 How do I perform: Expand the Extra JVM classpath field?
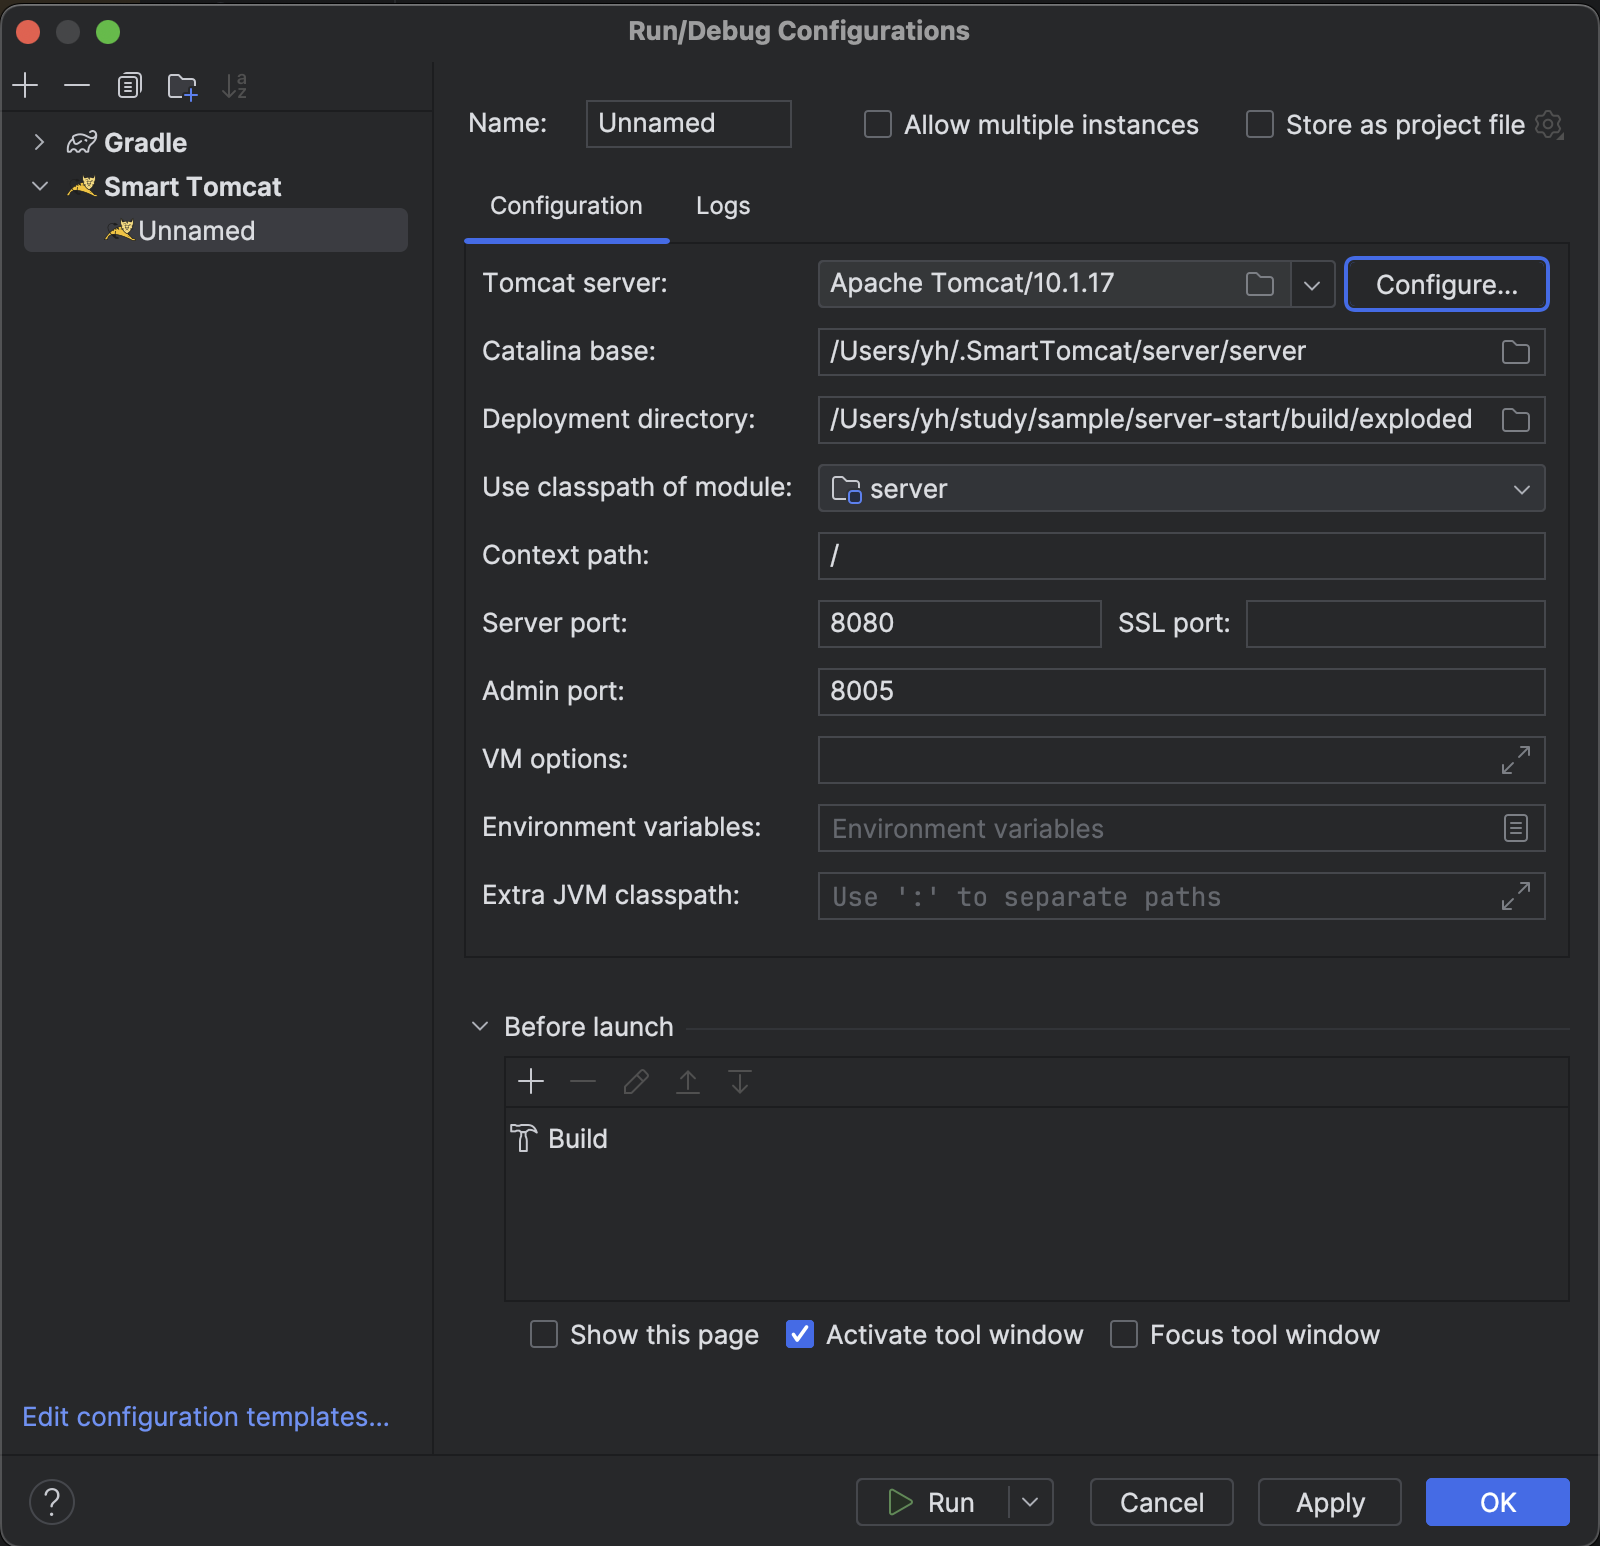tap(1516, 896)
